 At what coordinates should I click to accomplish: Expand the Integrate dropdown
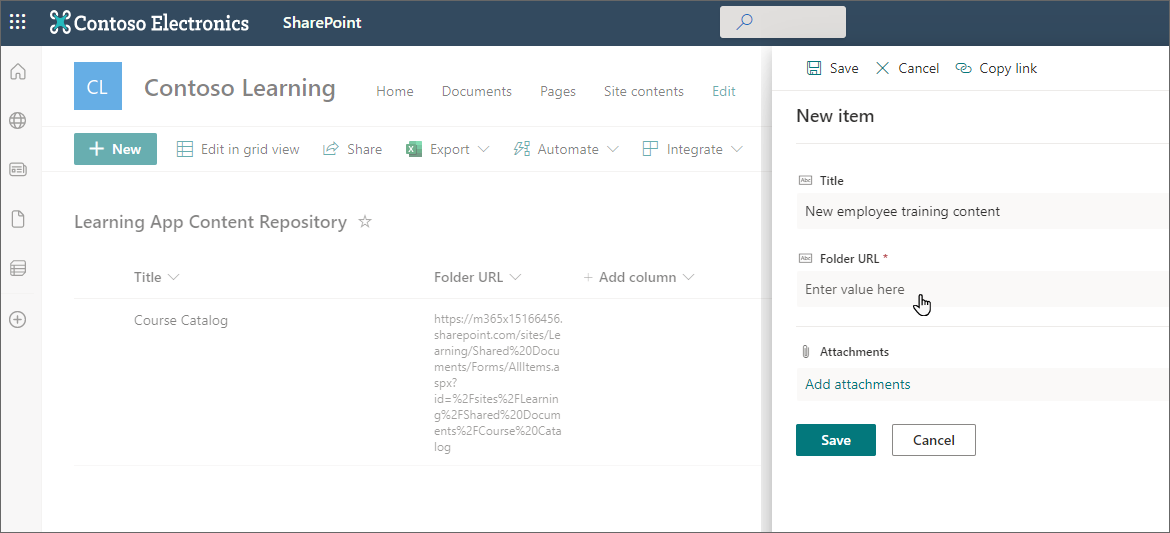coord(692,149)
